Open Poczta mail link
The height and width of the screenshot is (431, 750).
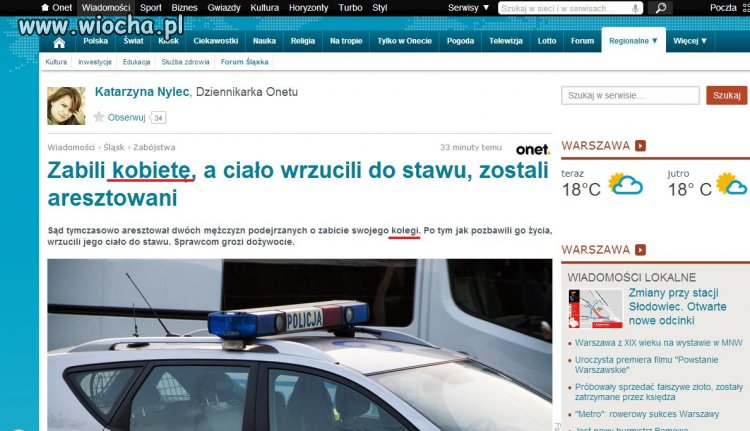[723, 8]
